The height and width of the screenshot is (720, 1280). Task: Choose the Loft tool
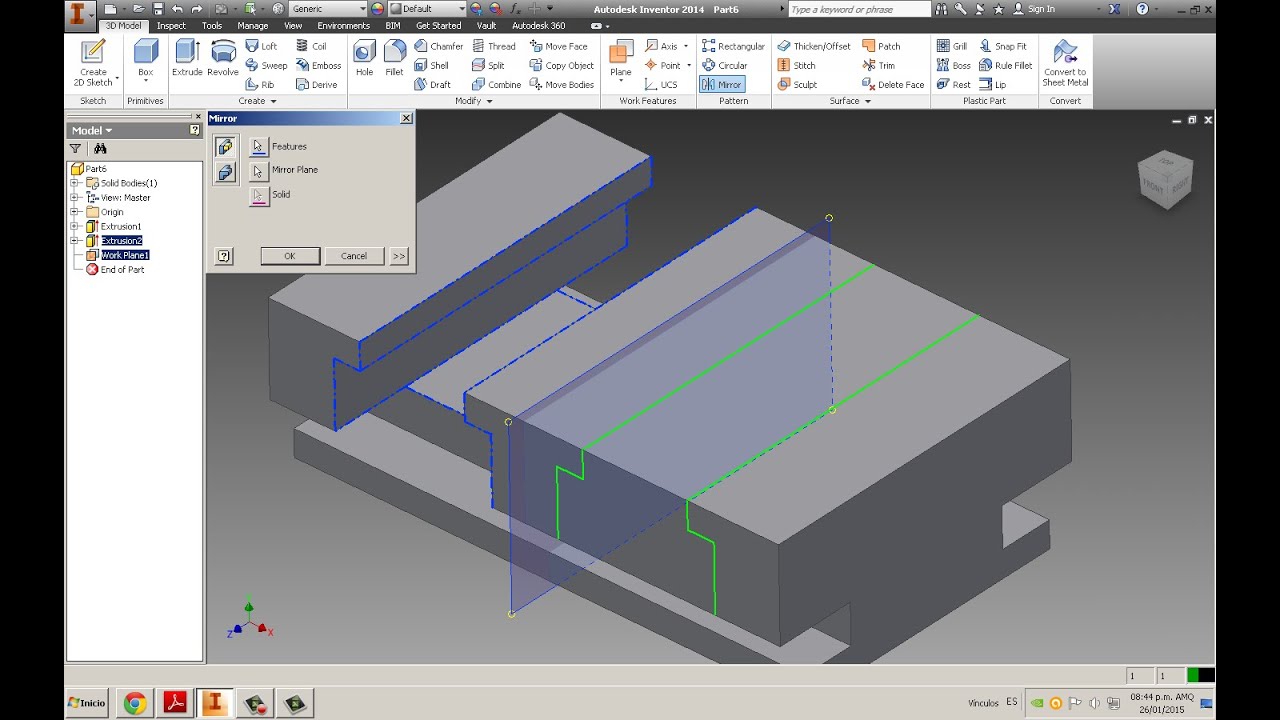[x=262, y=46]
